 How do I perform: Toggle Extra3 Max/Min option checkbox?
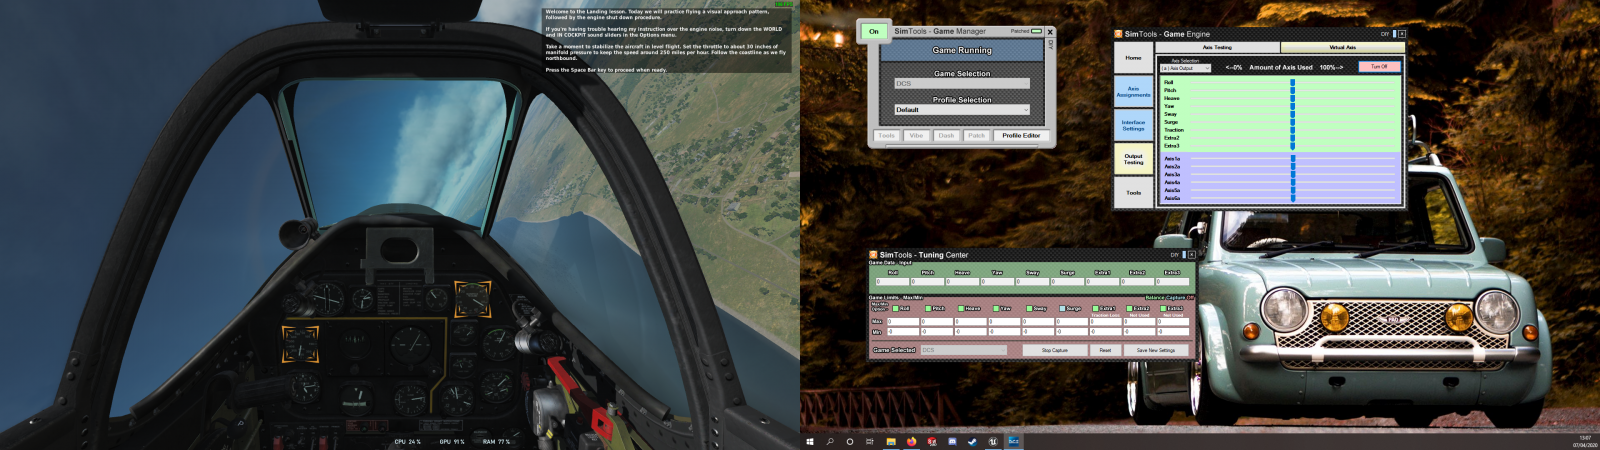(1163, 308)
